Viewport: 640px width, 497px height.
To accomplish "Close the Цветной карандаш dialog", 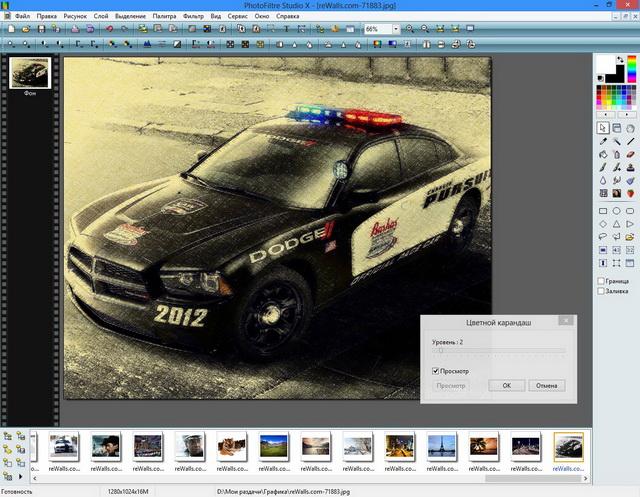I will [x=566, y=321].
